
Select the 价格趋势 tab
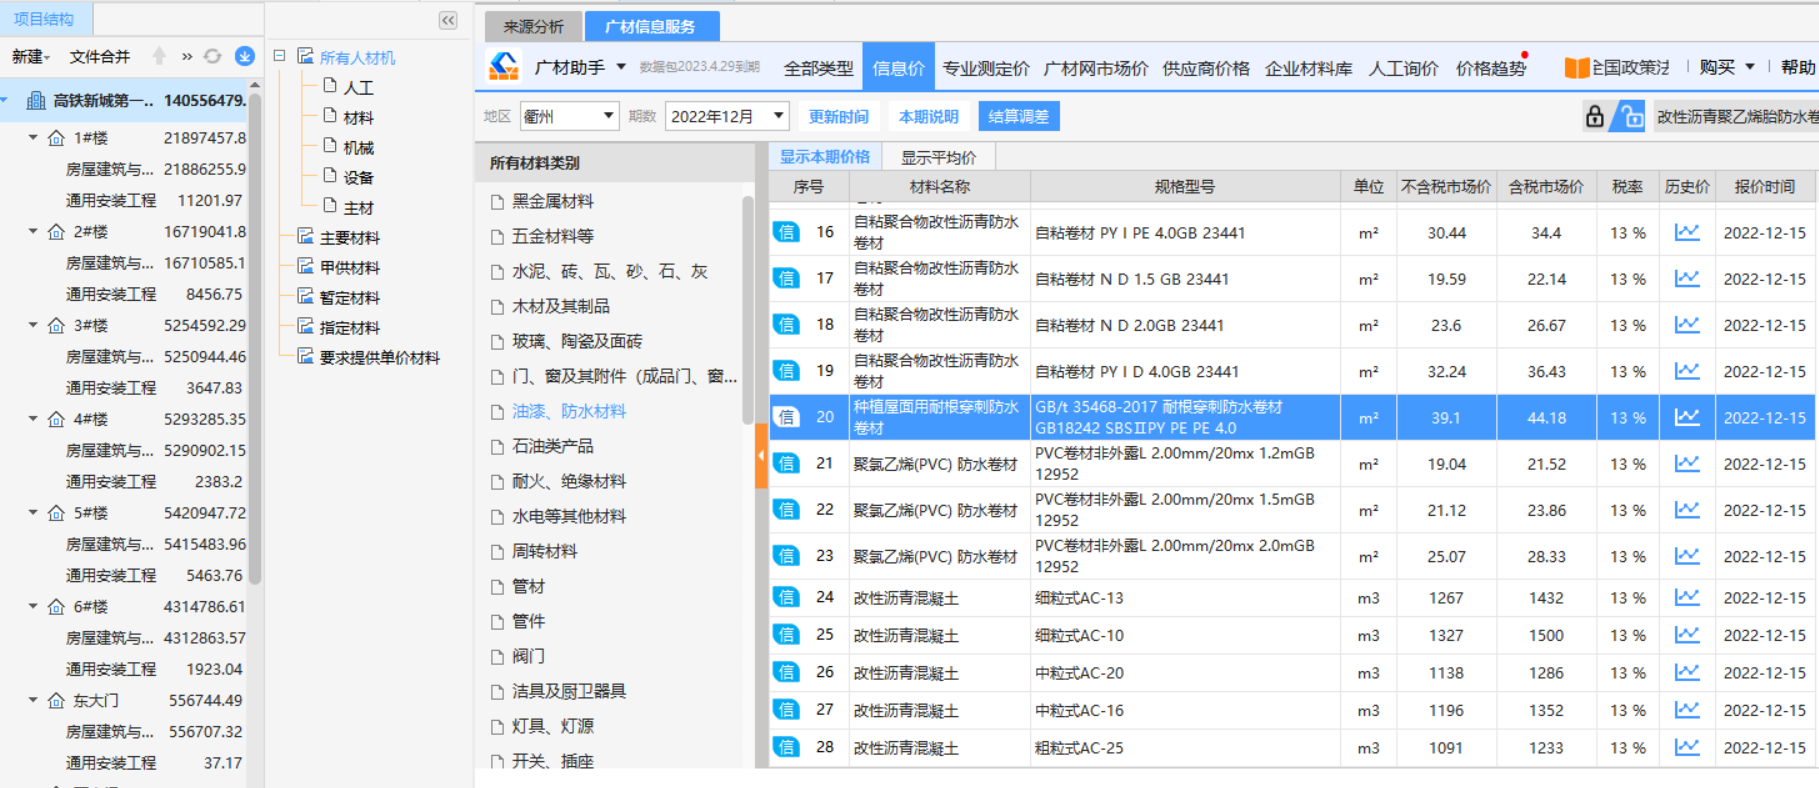[x=1491, y=68]
